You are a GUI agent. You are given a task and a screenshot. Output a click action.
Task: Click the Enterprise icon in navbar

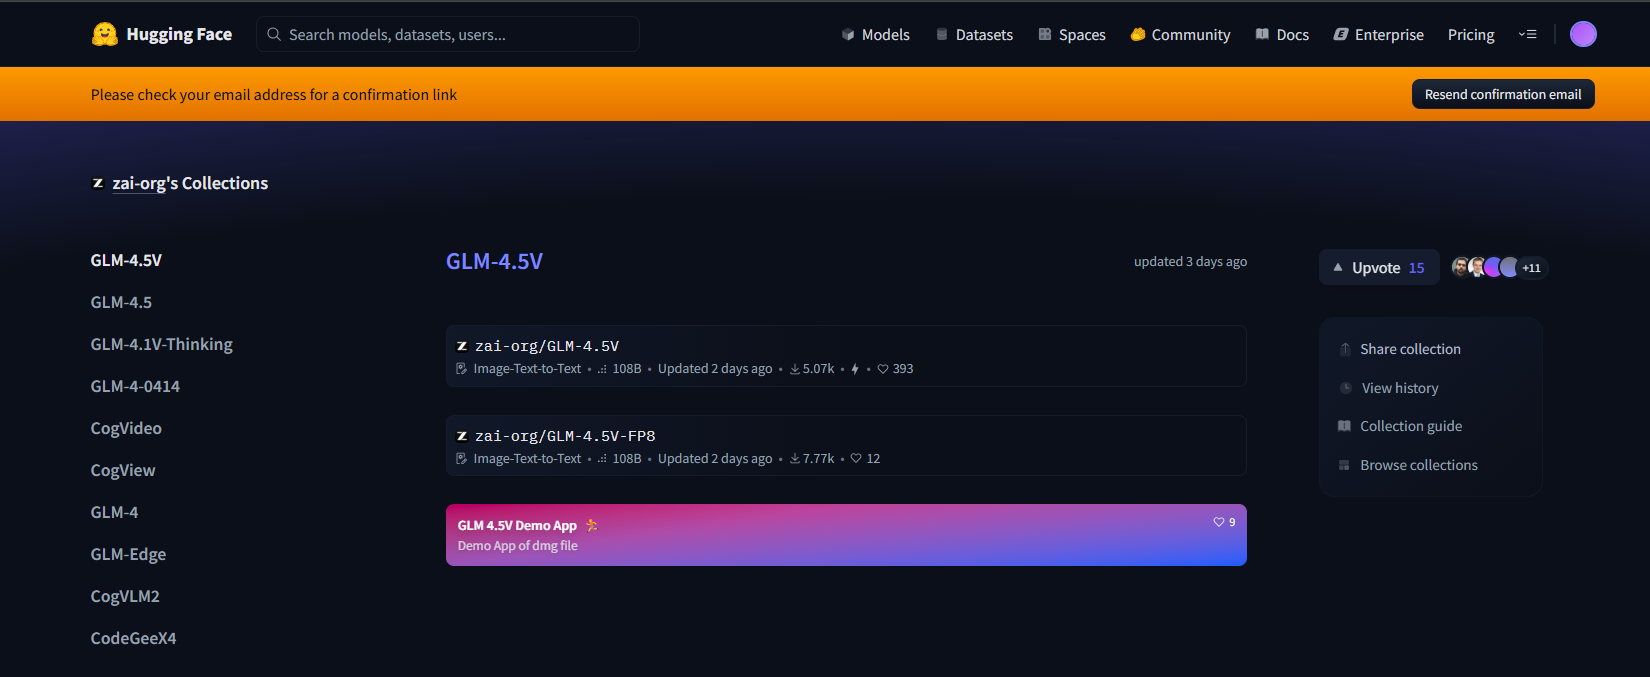(1341, 34)
